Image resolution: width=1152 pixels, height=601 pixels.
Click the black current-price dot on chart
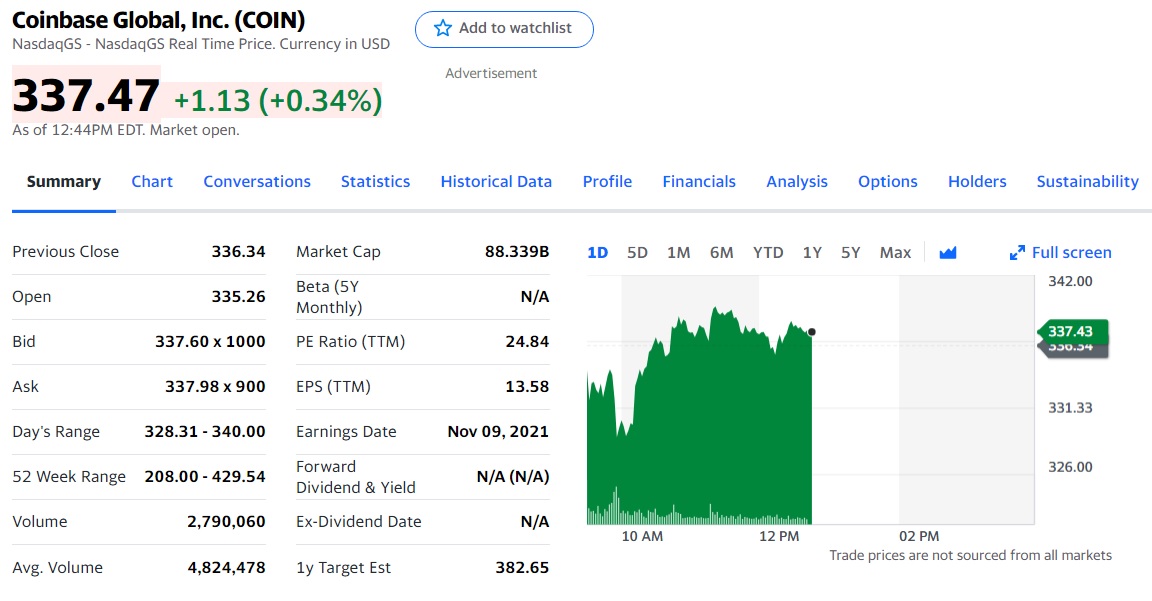tap(811, 332)
